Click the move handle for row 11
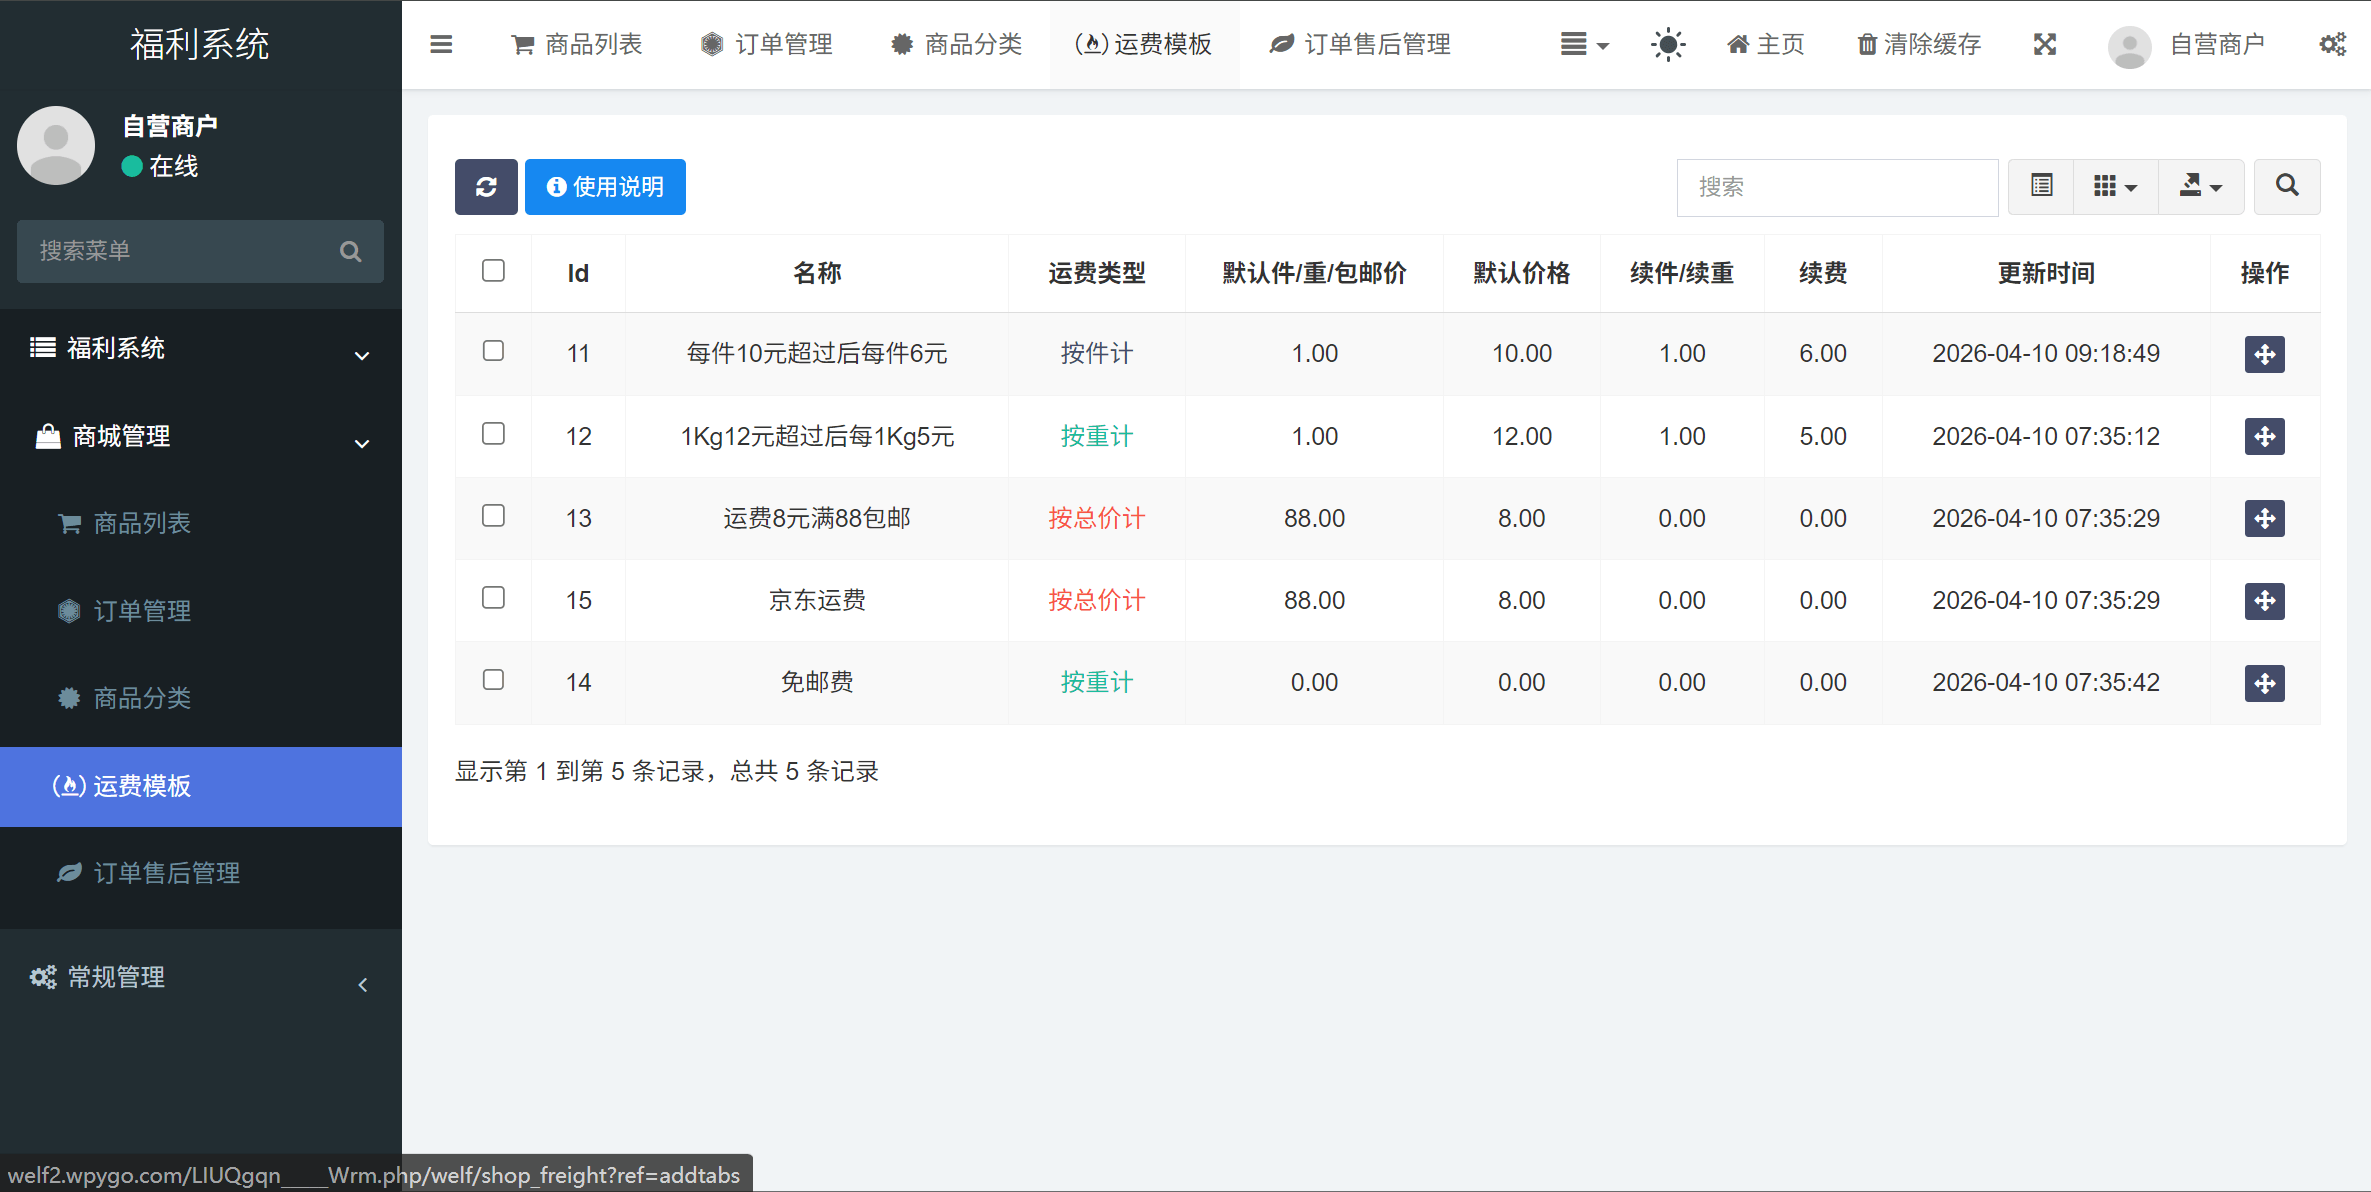2371x1192 pixels. point(2264,354)
